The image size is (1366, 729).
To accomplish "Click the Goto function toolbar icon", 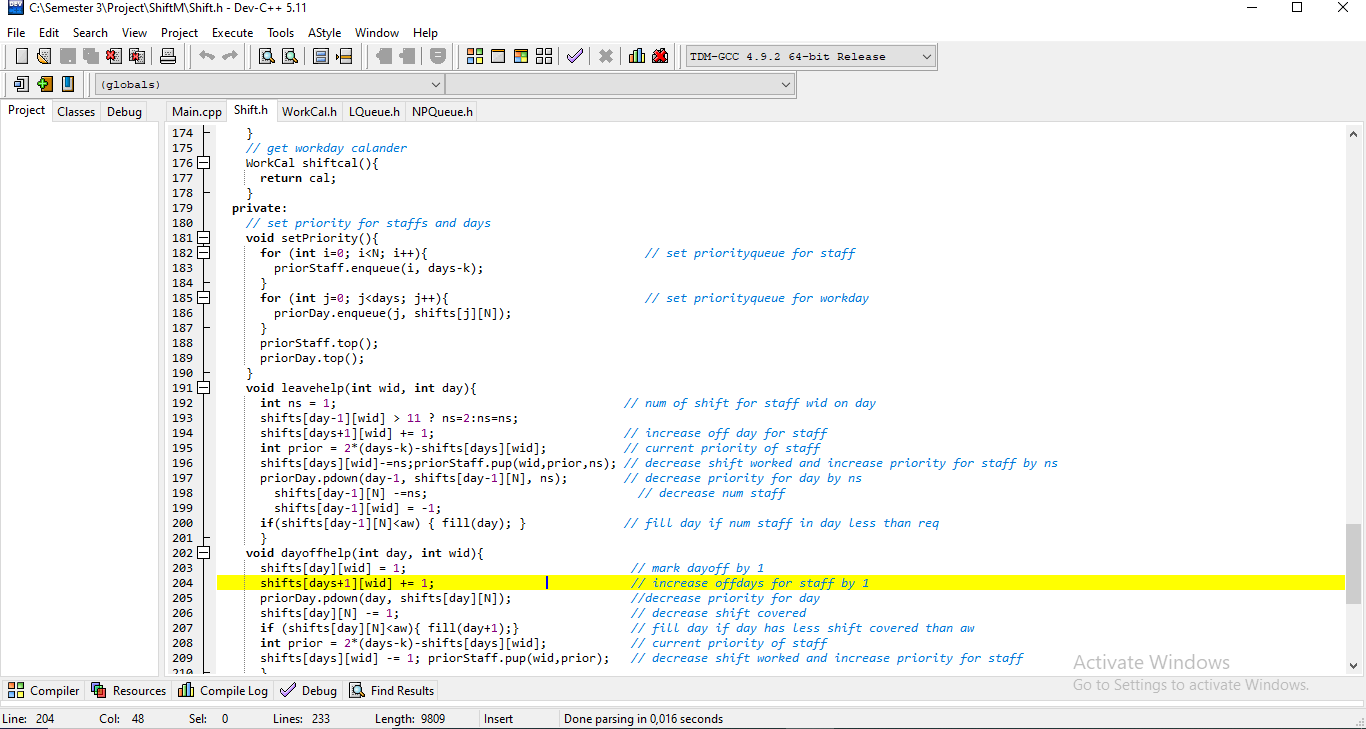I will point(321,57).
